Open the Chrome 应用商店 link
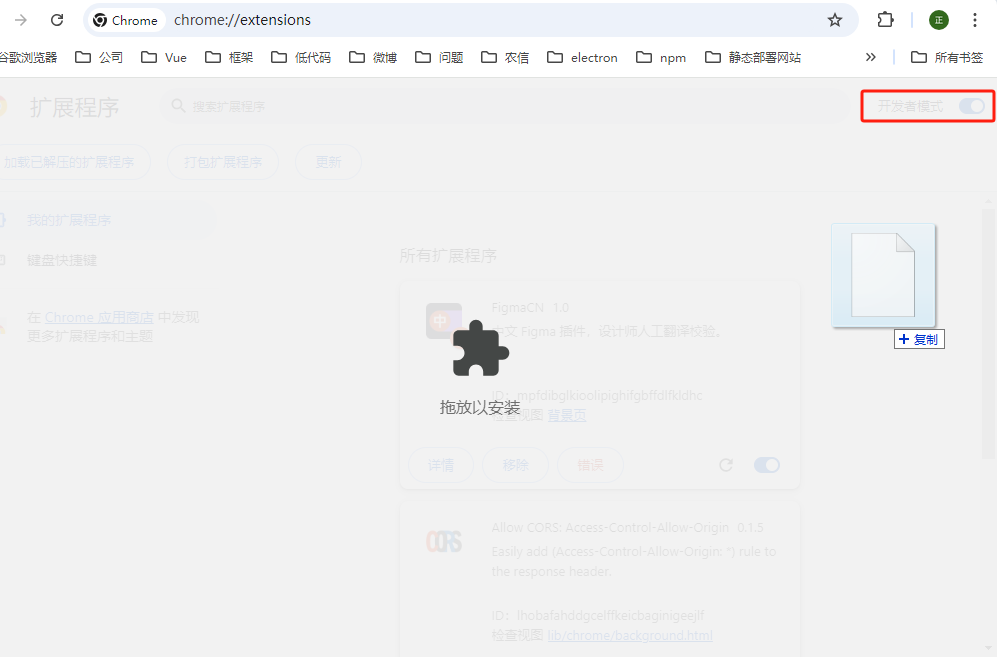997x657 pixels. coord(99,317)
